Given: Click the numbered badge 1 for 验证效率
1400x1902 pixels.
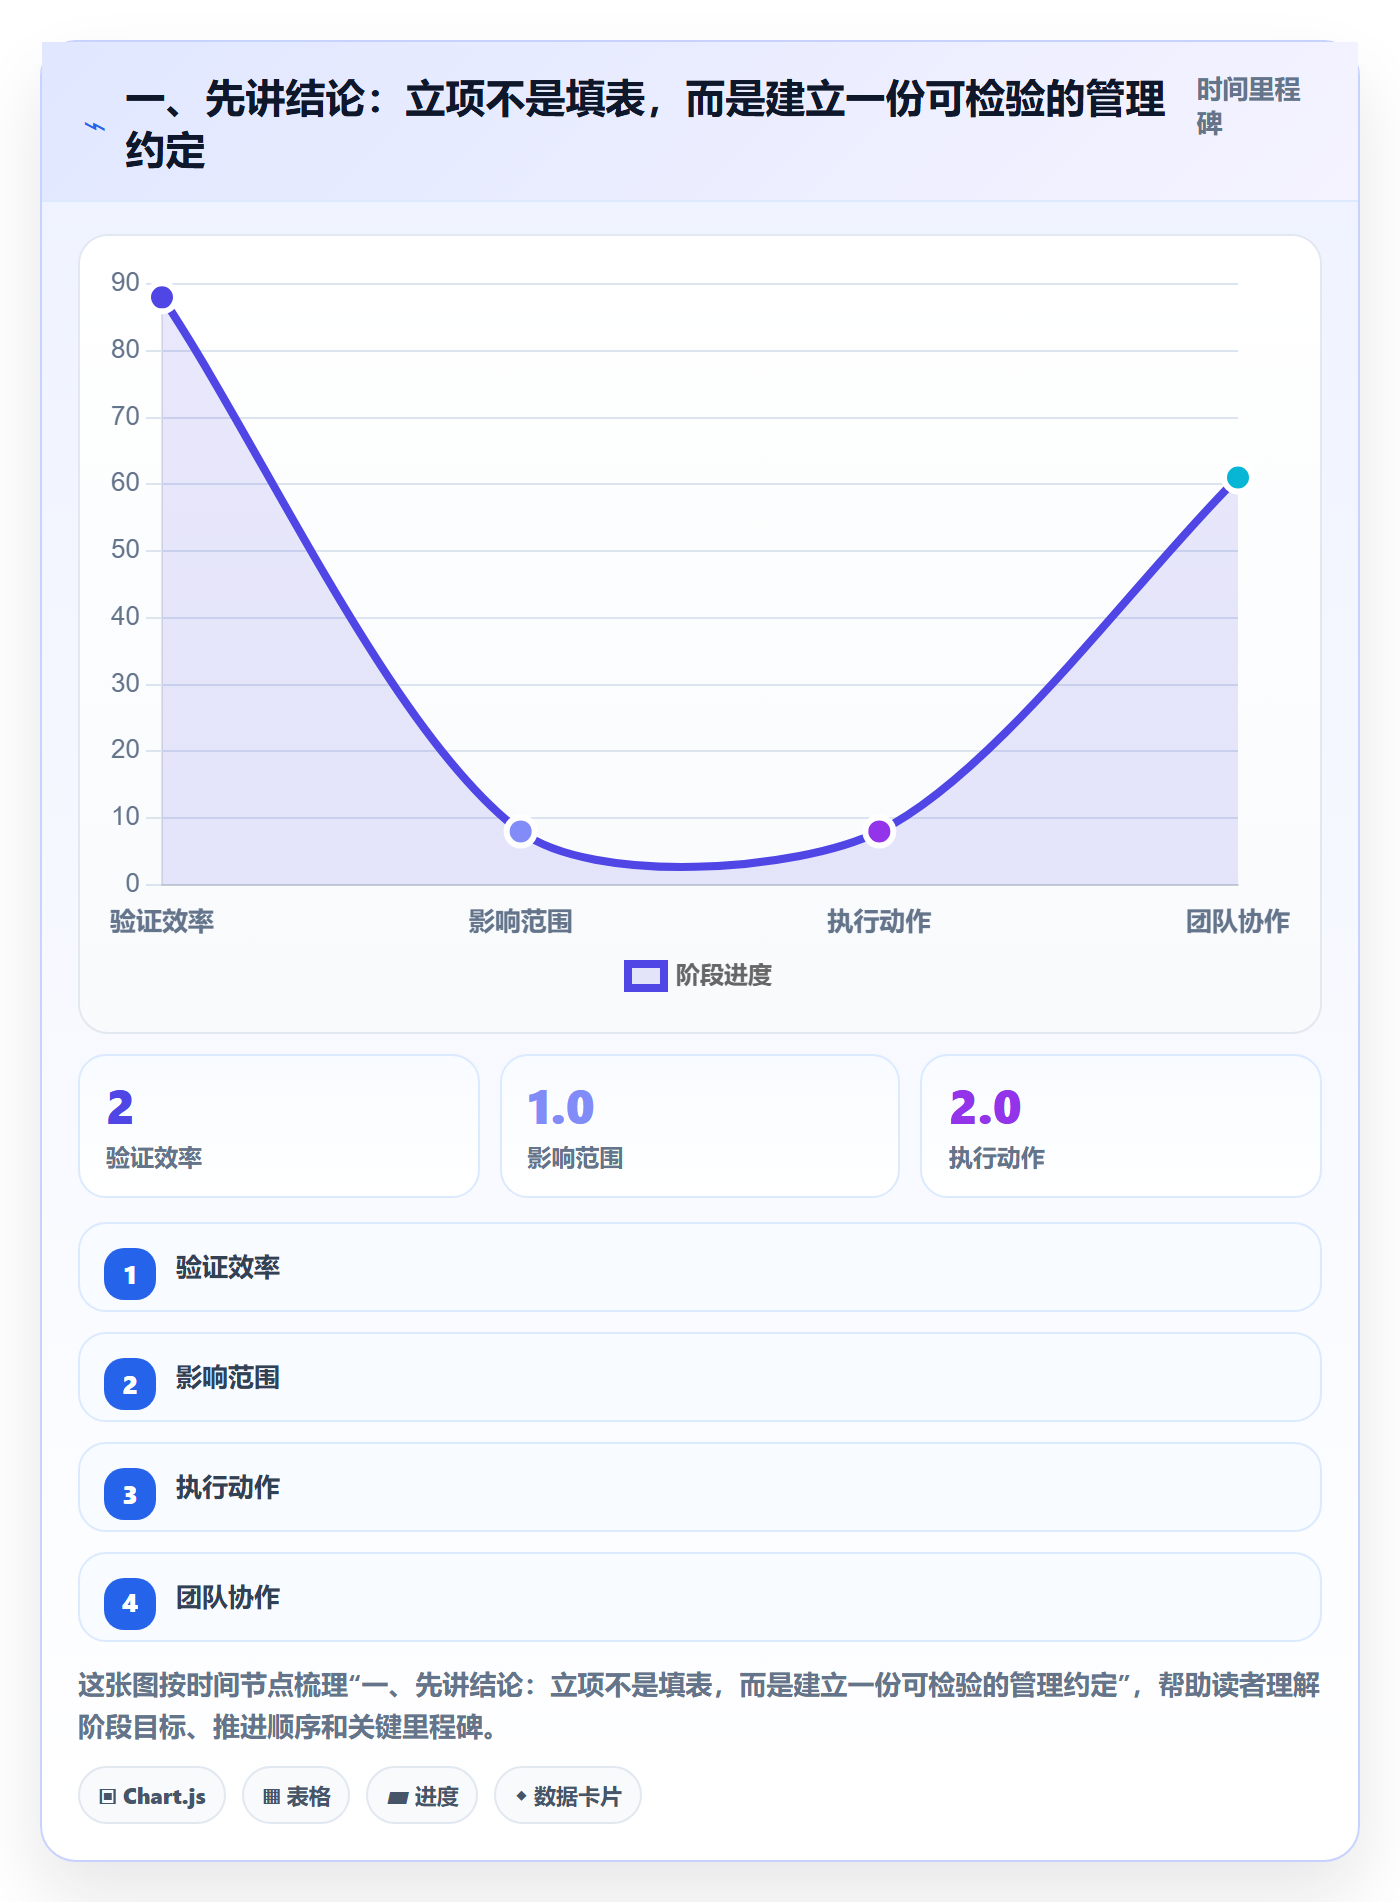Looking at the screenshot, I should tap(130, 1274).
